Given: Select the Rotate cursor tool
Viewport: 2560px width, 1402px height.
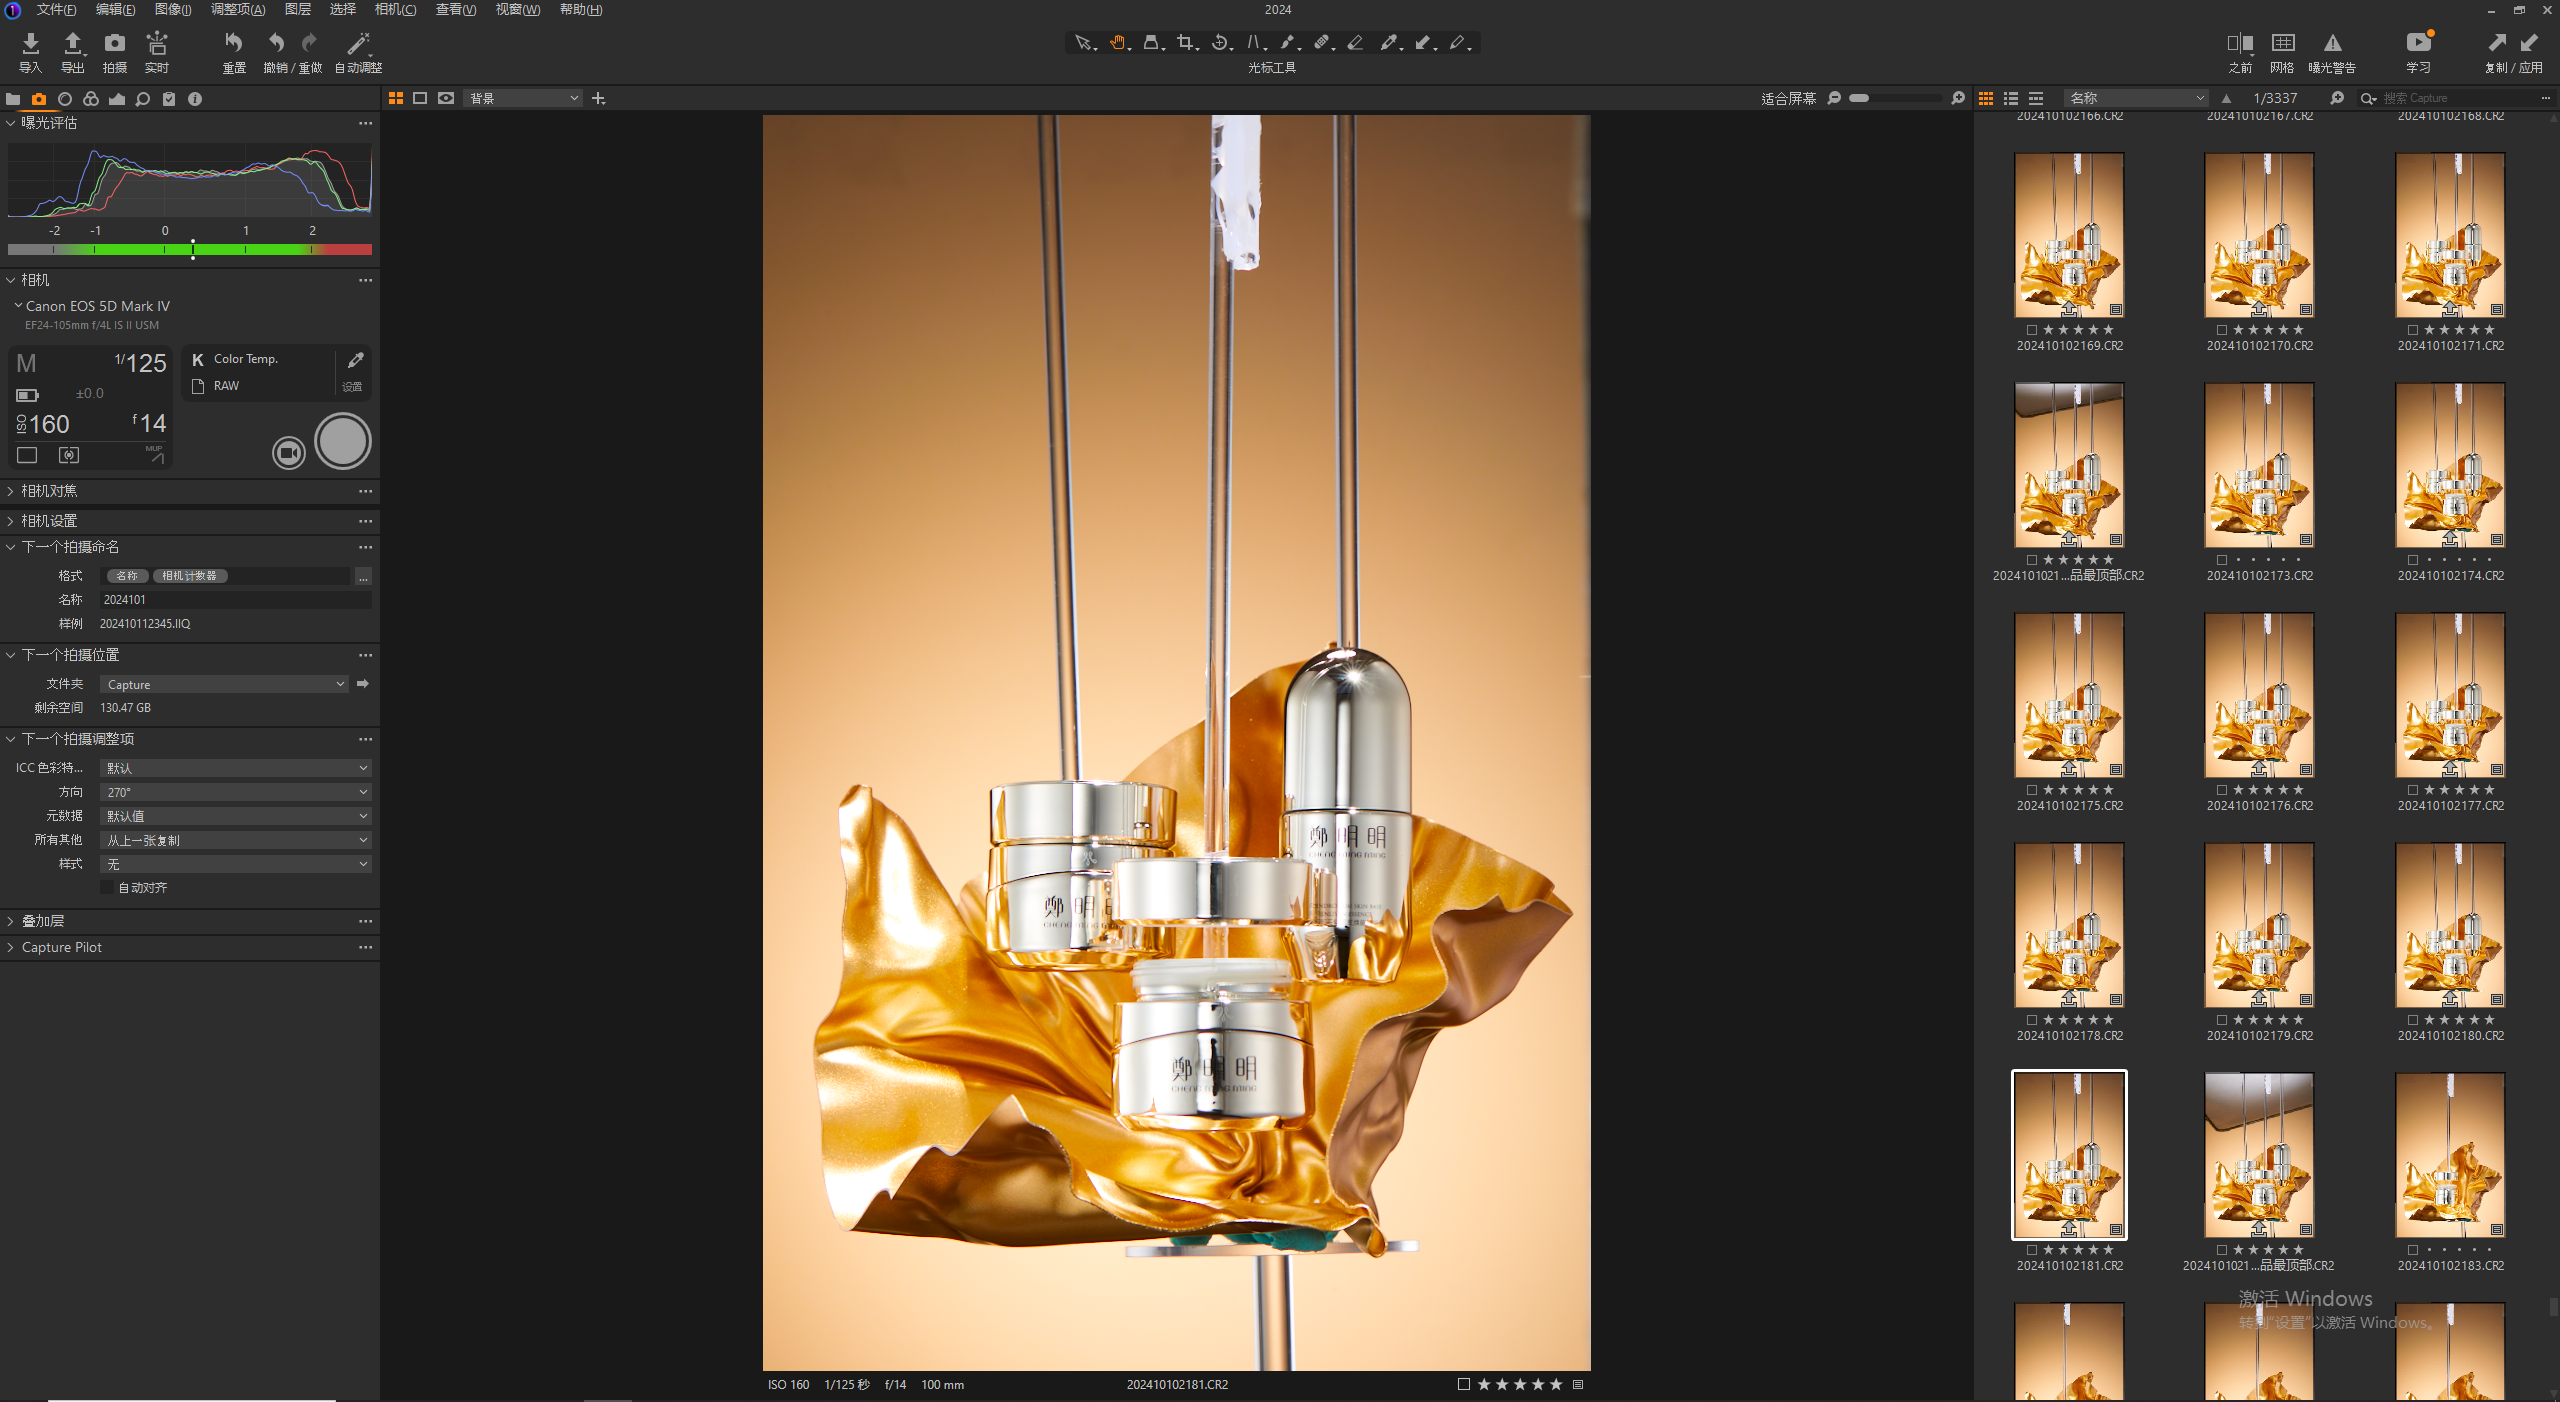Looking at the screenshot, I should point(1220,43).
